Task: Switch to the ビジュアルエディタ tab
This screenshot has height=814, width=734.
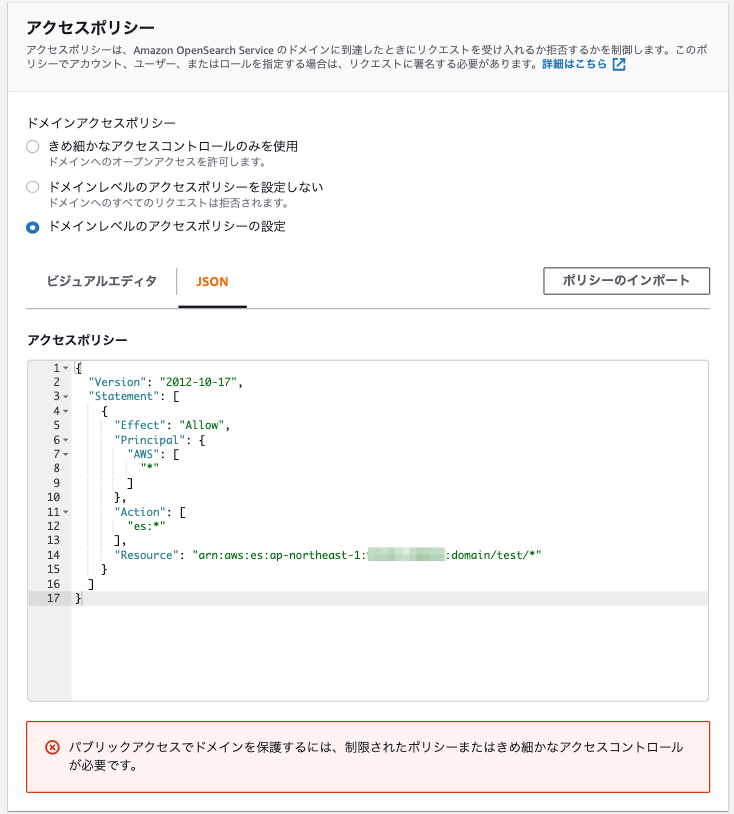Action: [x=102, y=281]
